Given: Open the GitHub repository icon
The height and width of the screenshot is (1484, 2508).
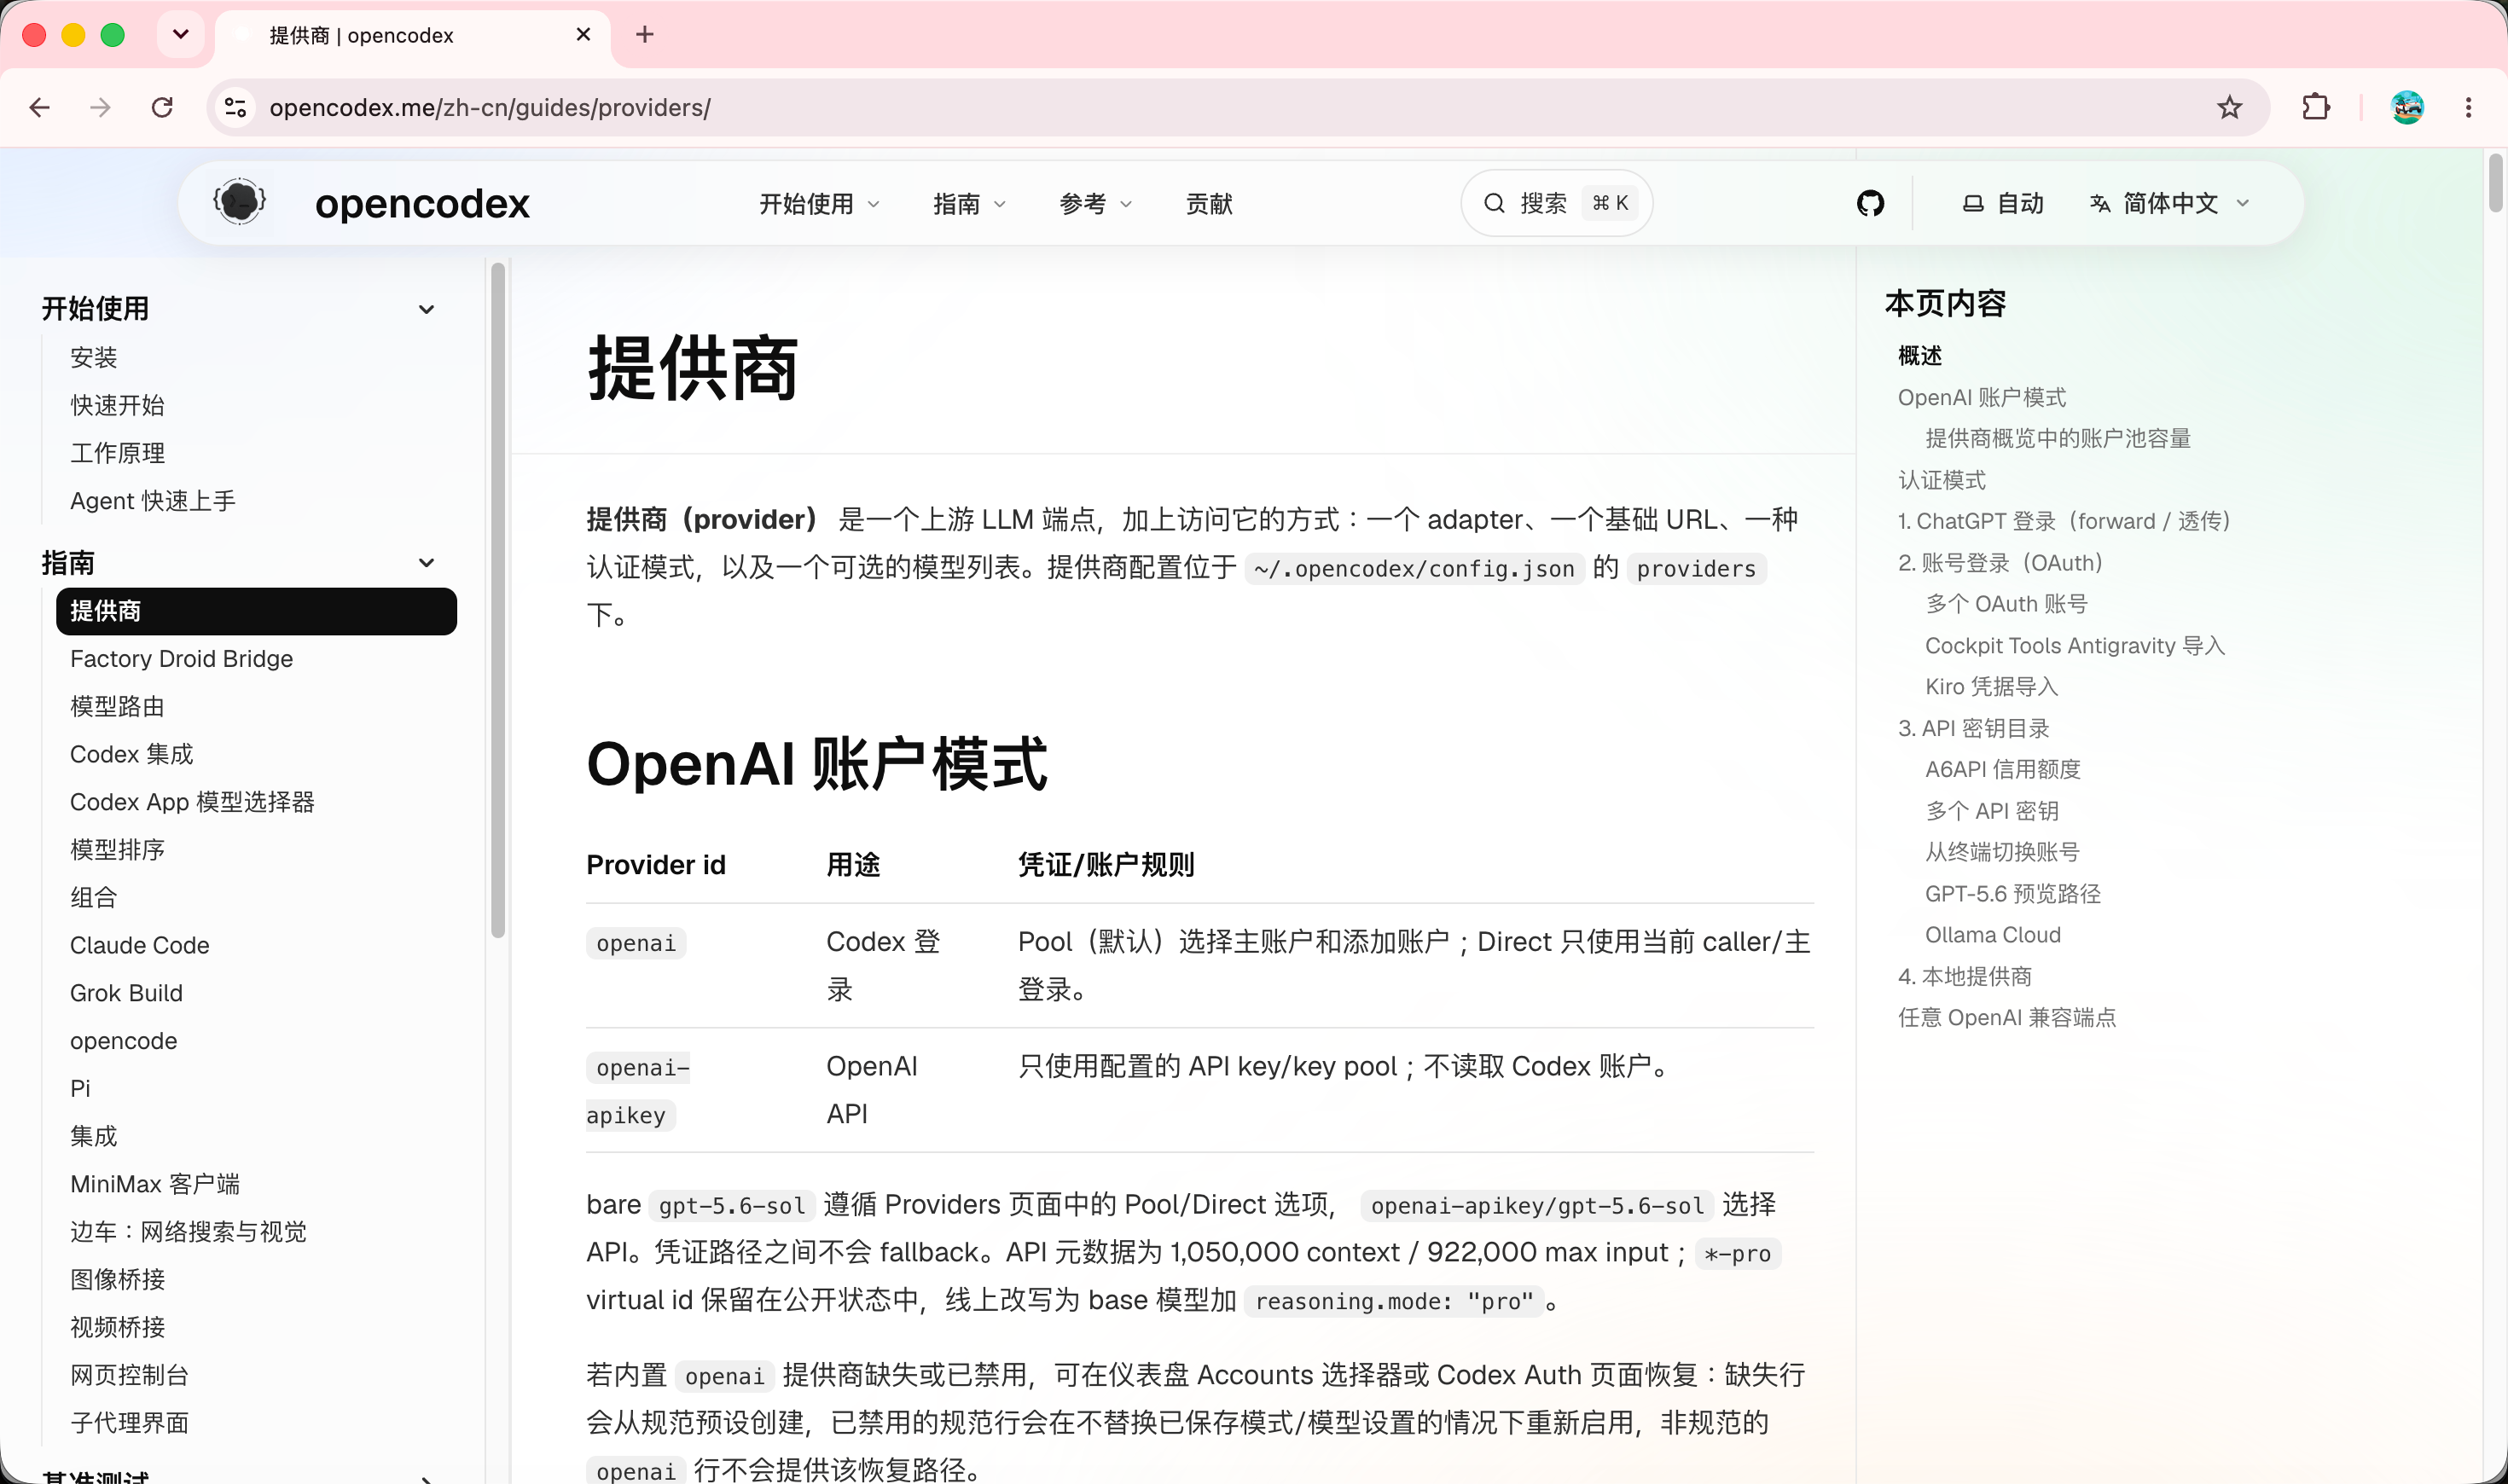Looking at the screenshot, I should pos(1870,204).
